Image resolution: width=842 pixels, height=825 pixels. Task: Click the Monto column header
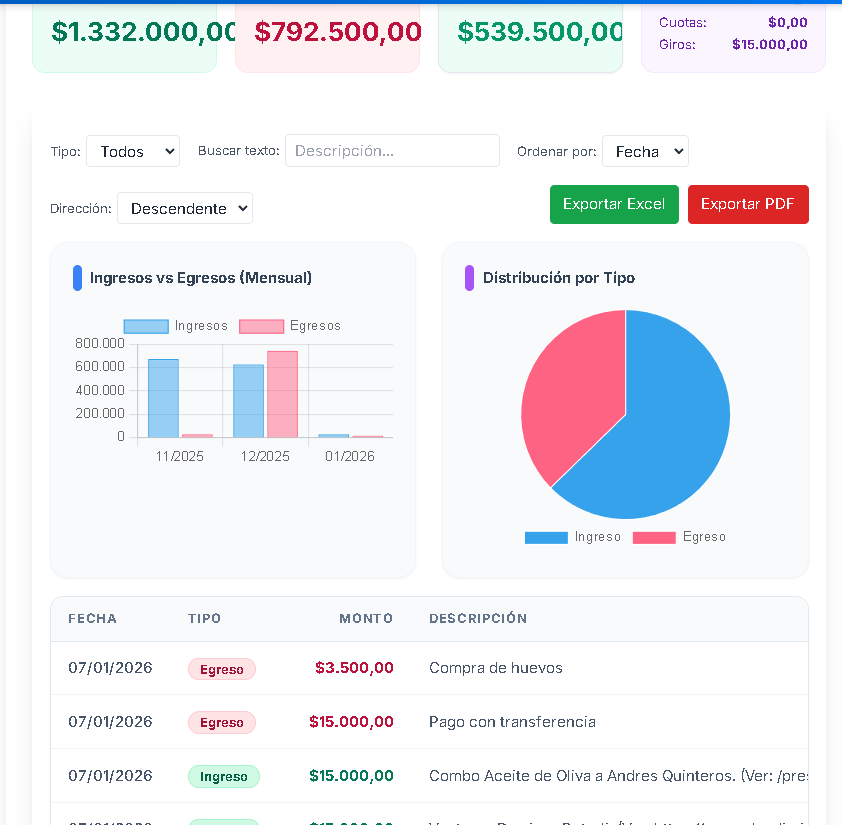pos(366,619)
